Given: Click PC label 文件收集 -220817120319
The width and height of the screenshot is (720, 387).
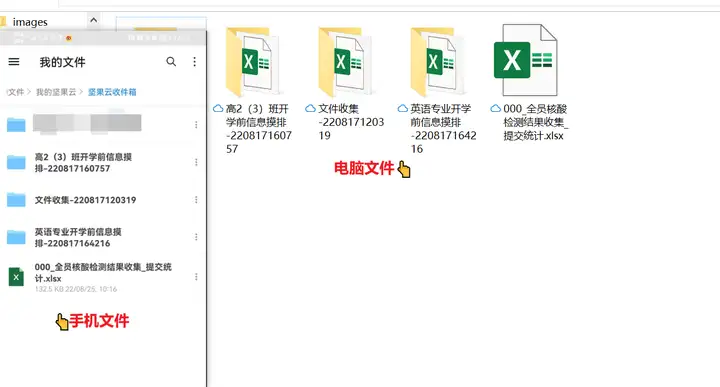Looking at the screenshot, I should point(351,122).
